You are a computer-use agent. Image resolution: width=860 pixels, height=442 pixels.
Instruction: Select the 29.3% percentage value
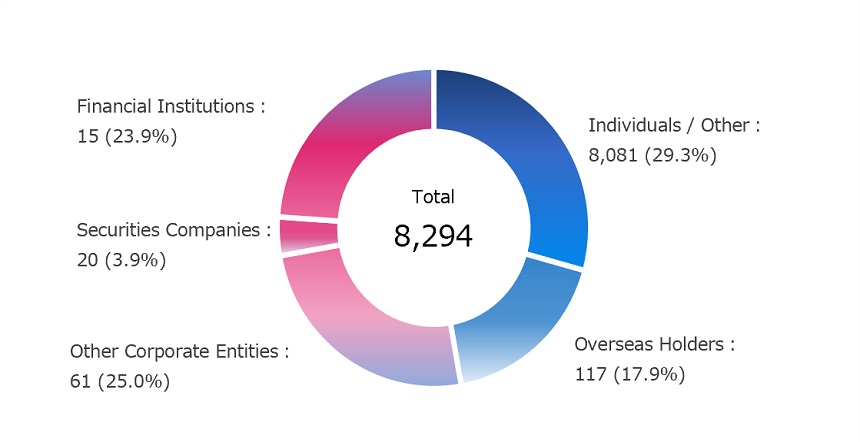(681, 155)
